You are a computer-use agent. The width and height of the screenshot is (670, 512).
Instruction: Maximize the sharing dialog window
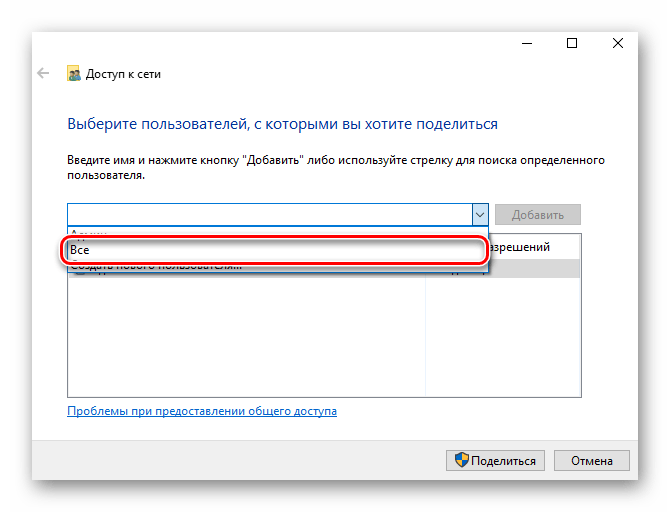click(x=572, y=43)
